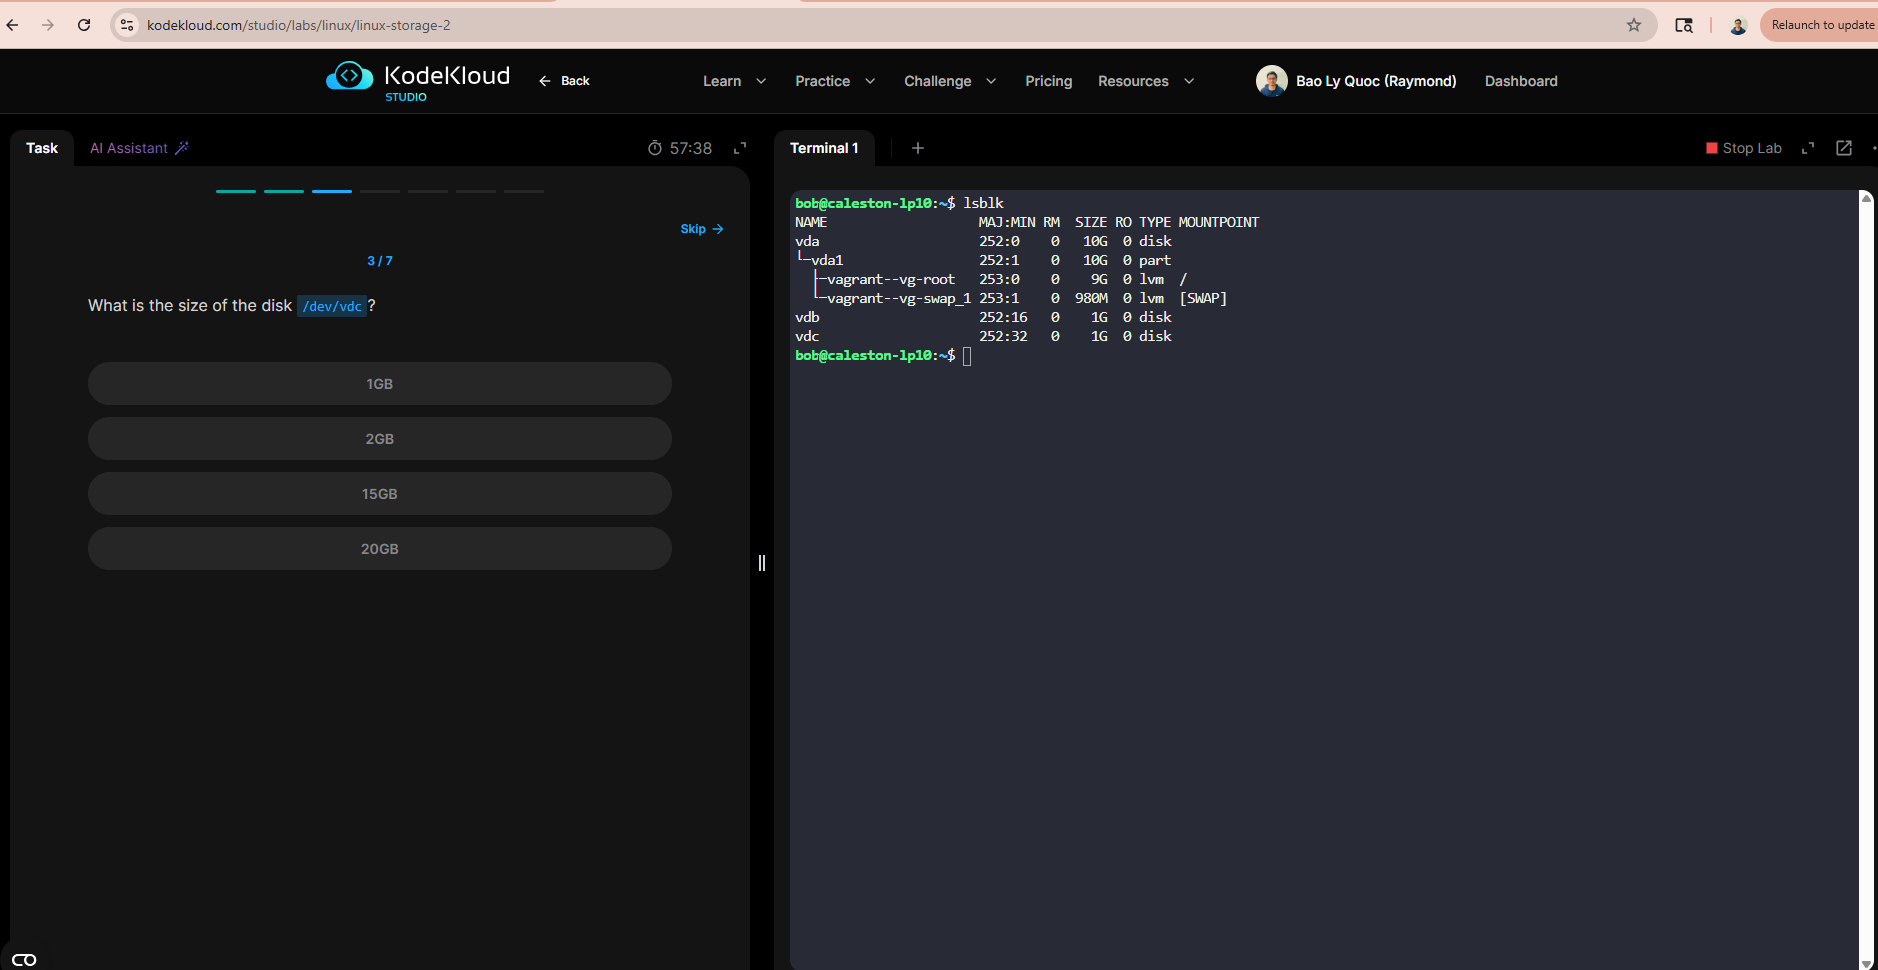Expand the task panel to fullscreen
Viewport: 1878px width, 970px height.
(740, 148)
